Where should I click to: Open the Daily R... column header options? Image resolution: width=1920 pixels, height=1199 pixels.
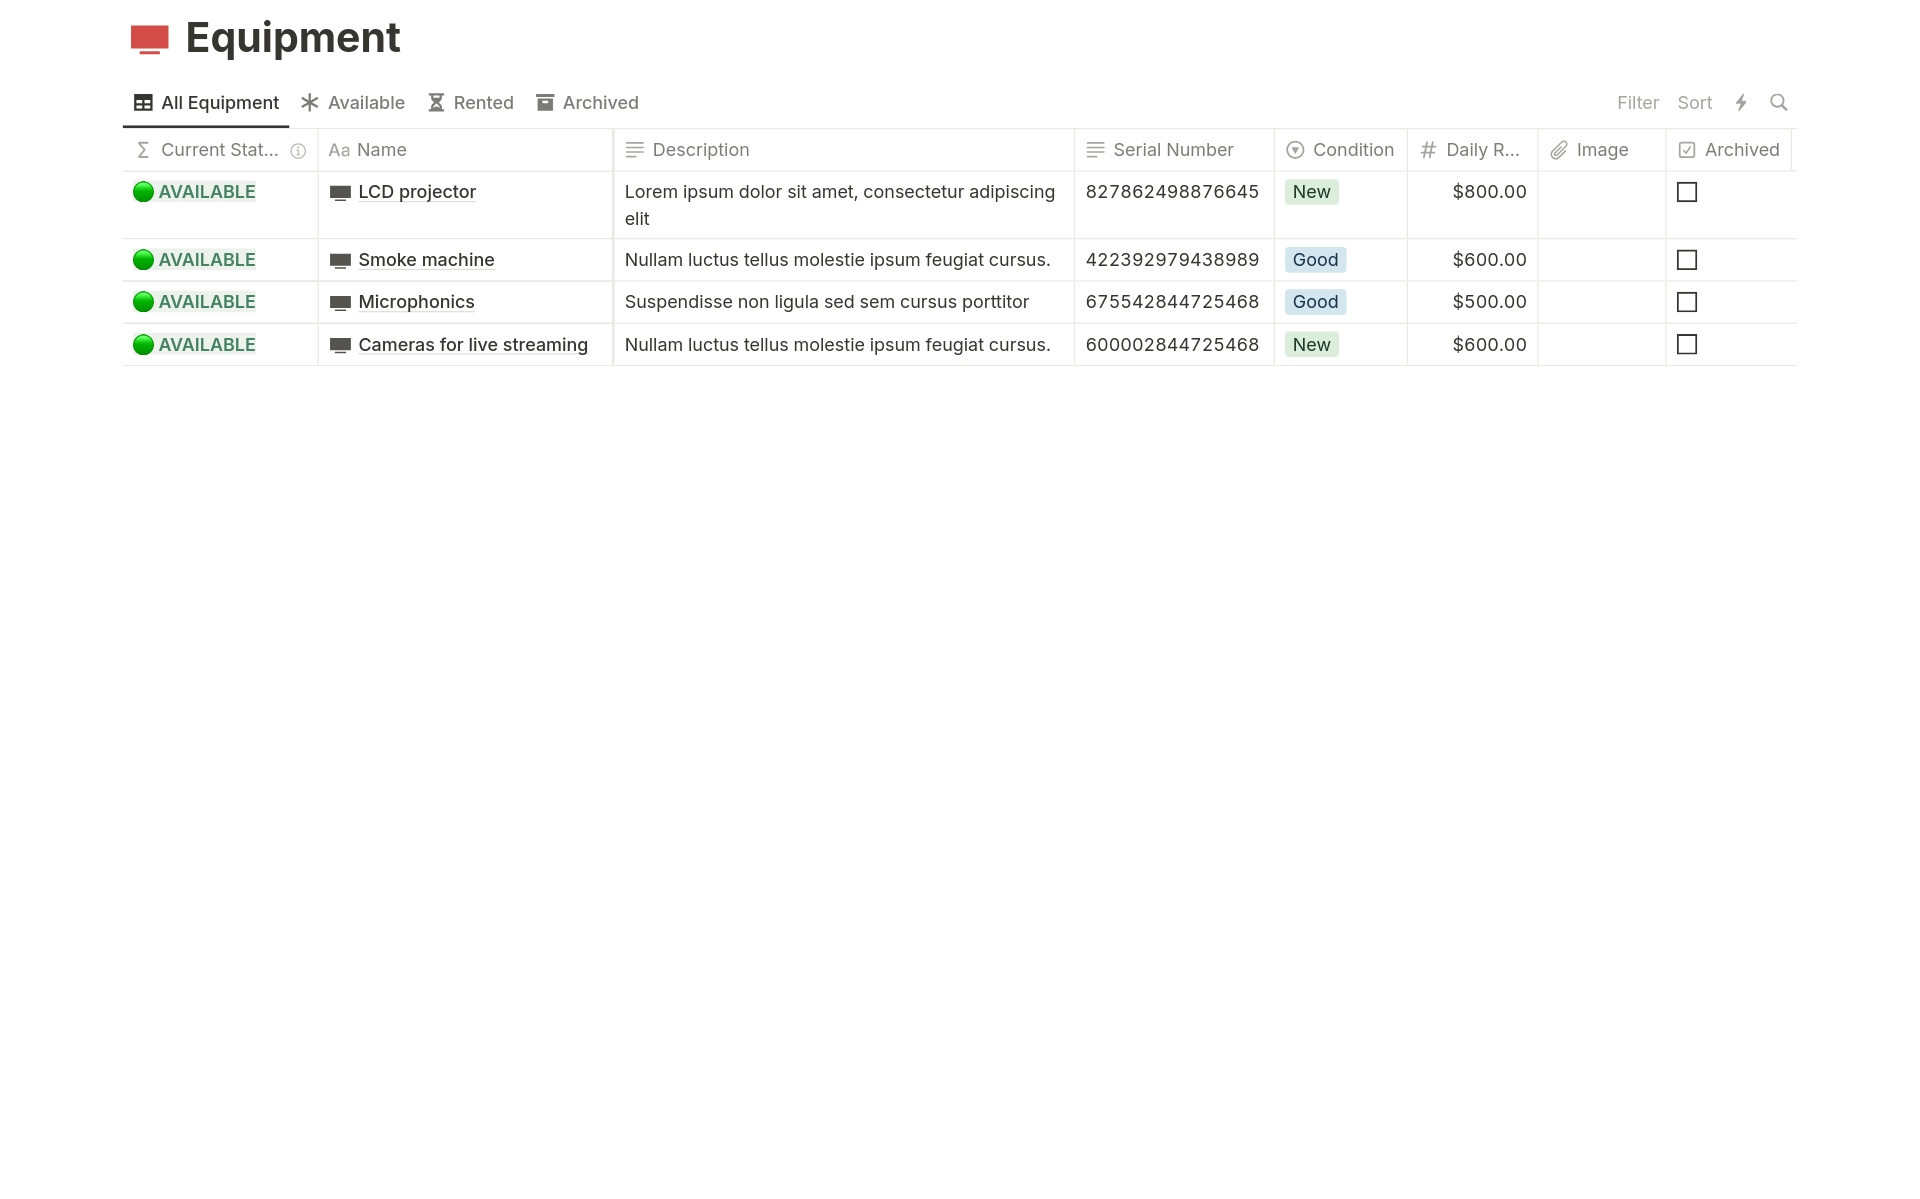(1471, 150)
